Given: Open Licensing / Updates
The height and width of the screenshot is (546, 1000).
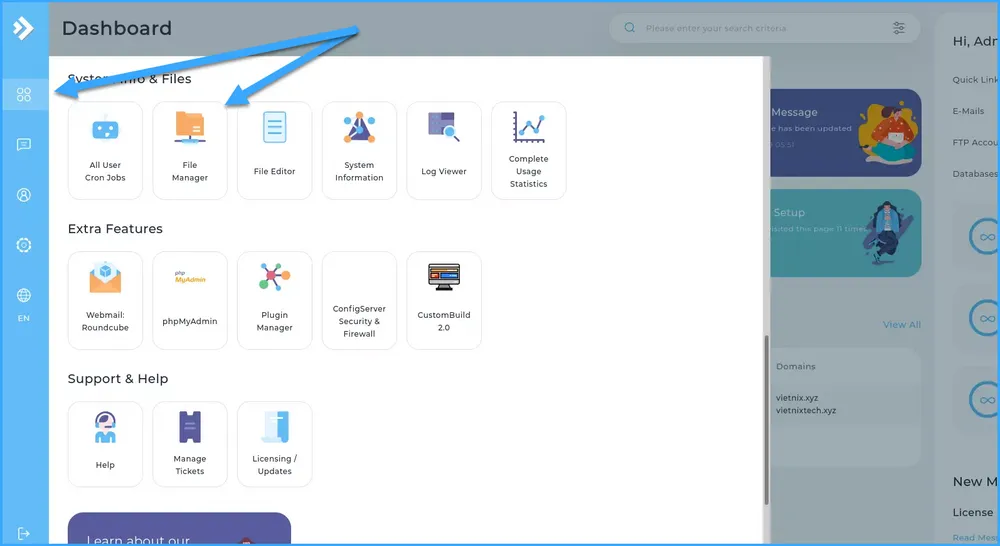Looking at the screenshot, I should 274,444.
